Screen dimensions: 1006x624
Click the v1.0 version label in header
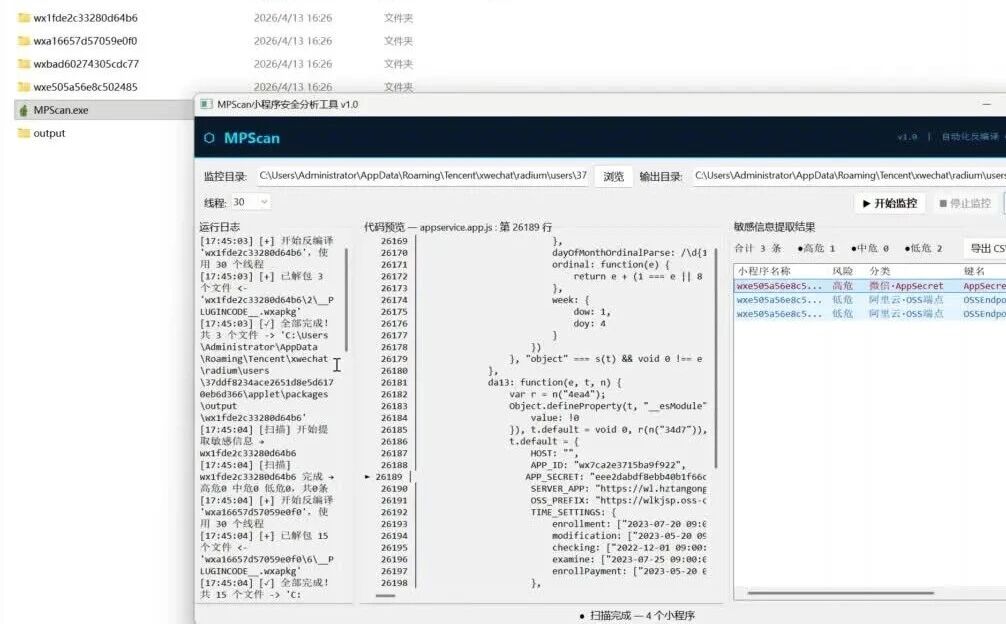click(x=907, y=137)
